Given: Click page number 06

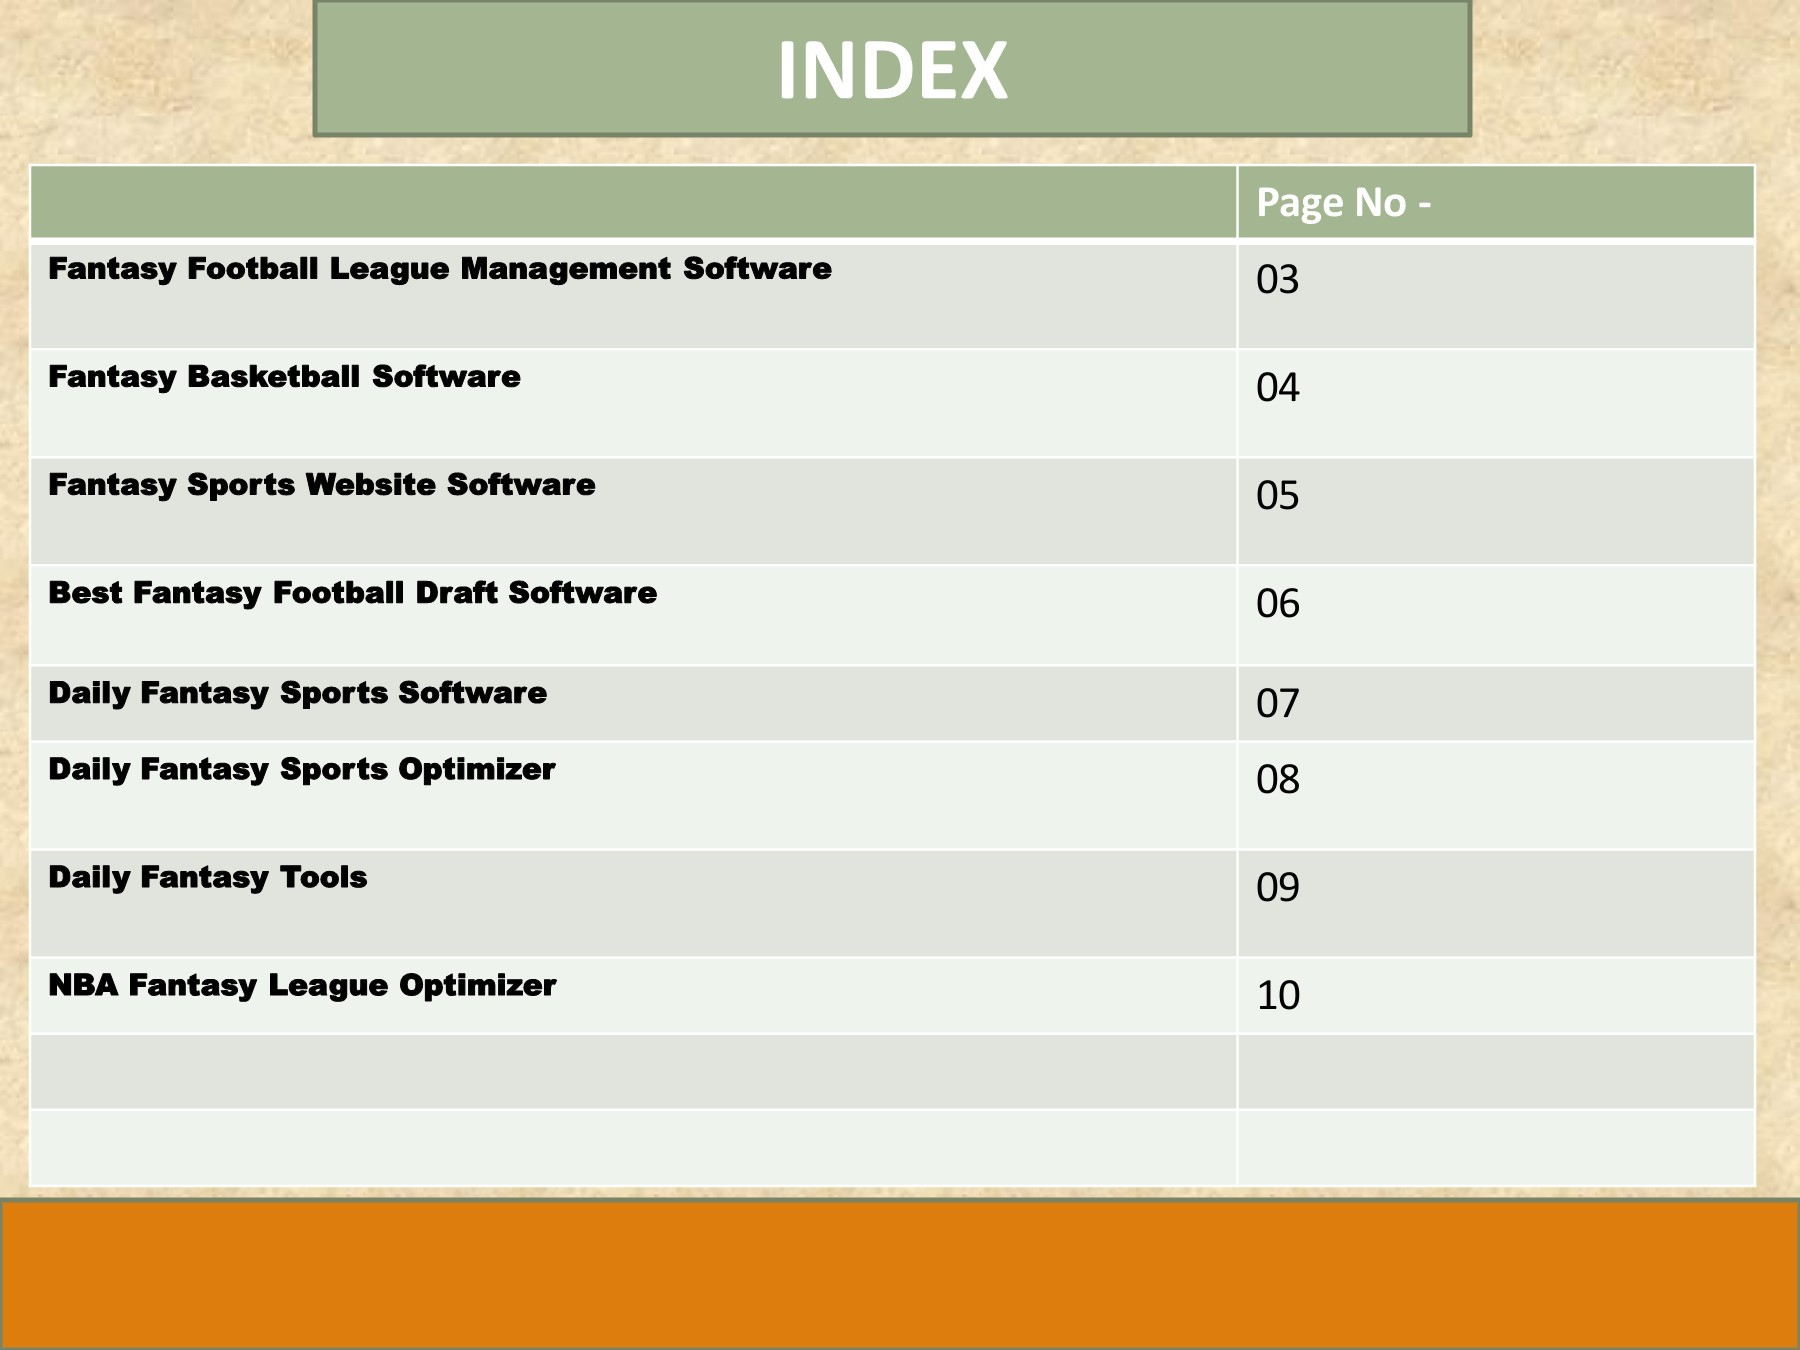Looking at the screenshot, I should click(x=1277, y=604).
